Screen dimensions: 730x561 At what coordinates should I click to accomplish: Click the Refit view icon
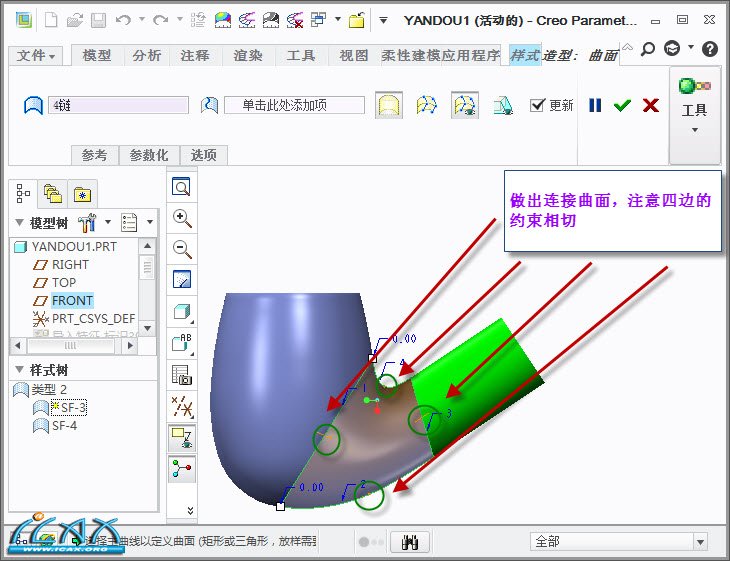point(181,187)
